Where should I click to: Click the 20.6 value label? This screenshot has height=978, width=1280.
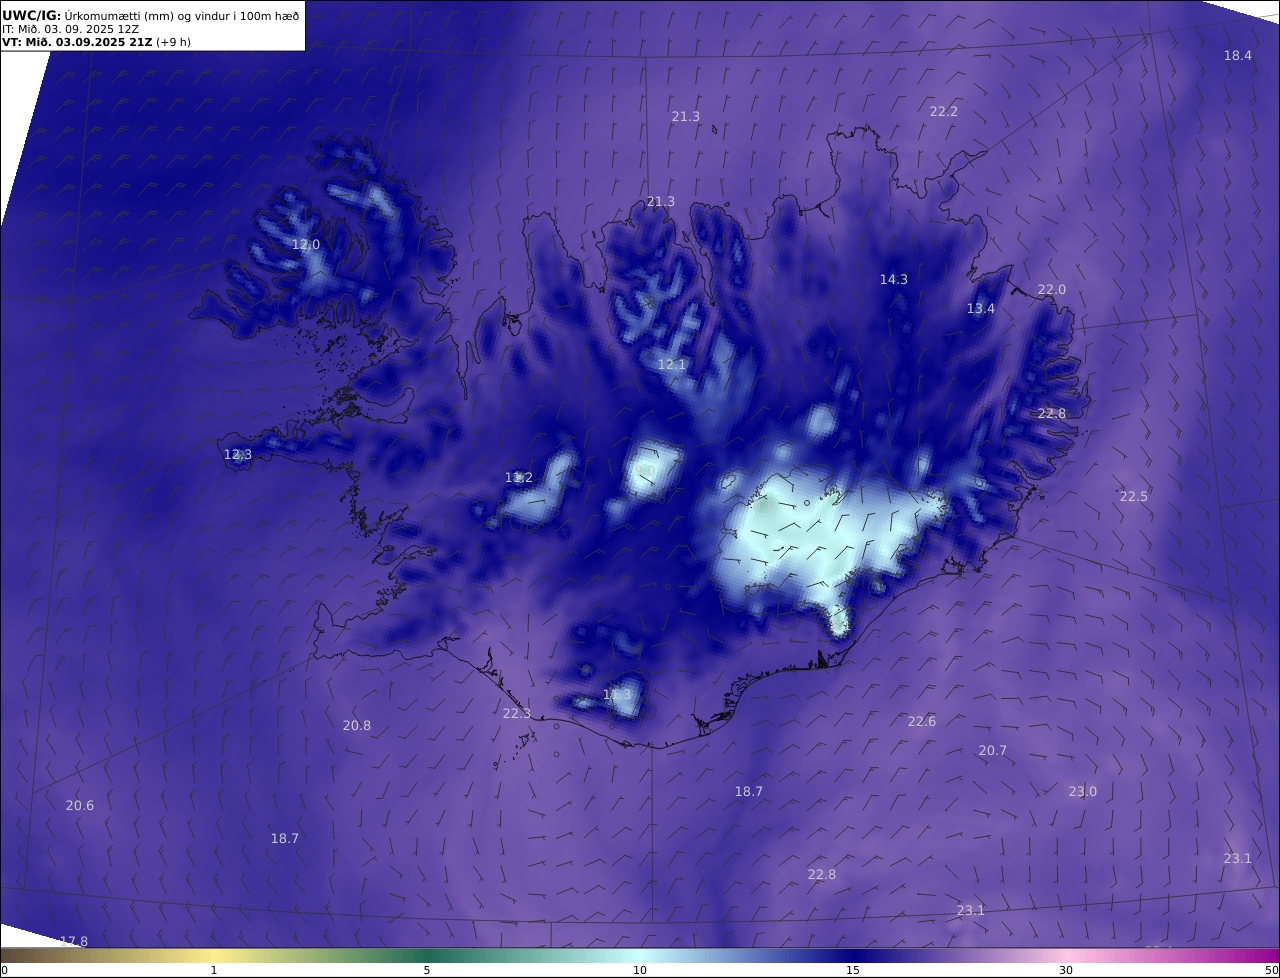coord(80,806)
